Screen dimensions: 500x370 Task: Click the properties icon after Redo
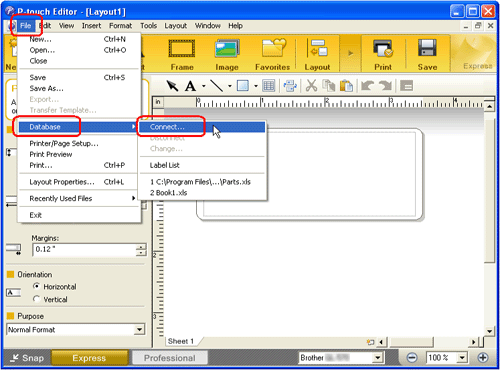406,86
